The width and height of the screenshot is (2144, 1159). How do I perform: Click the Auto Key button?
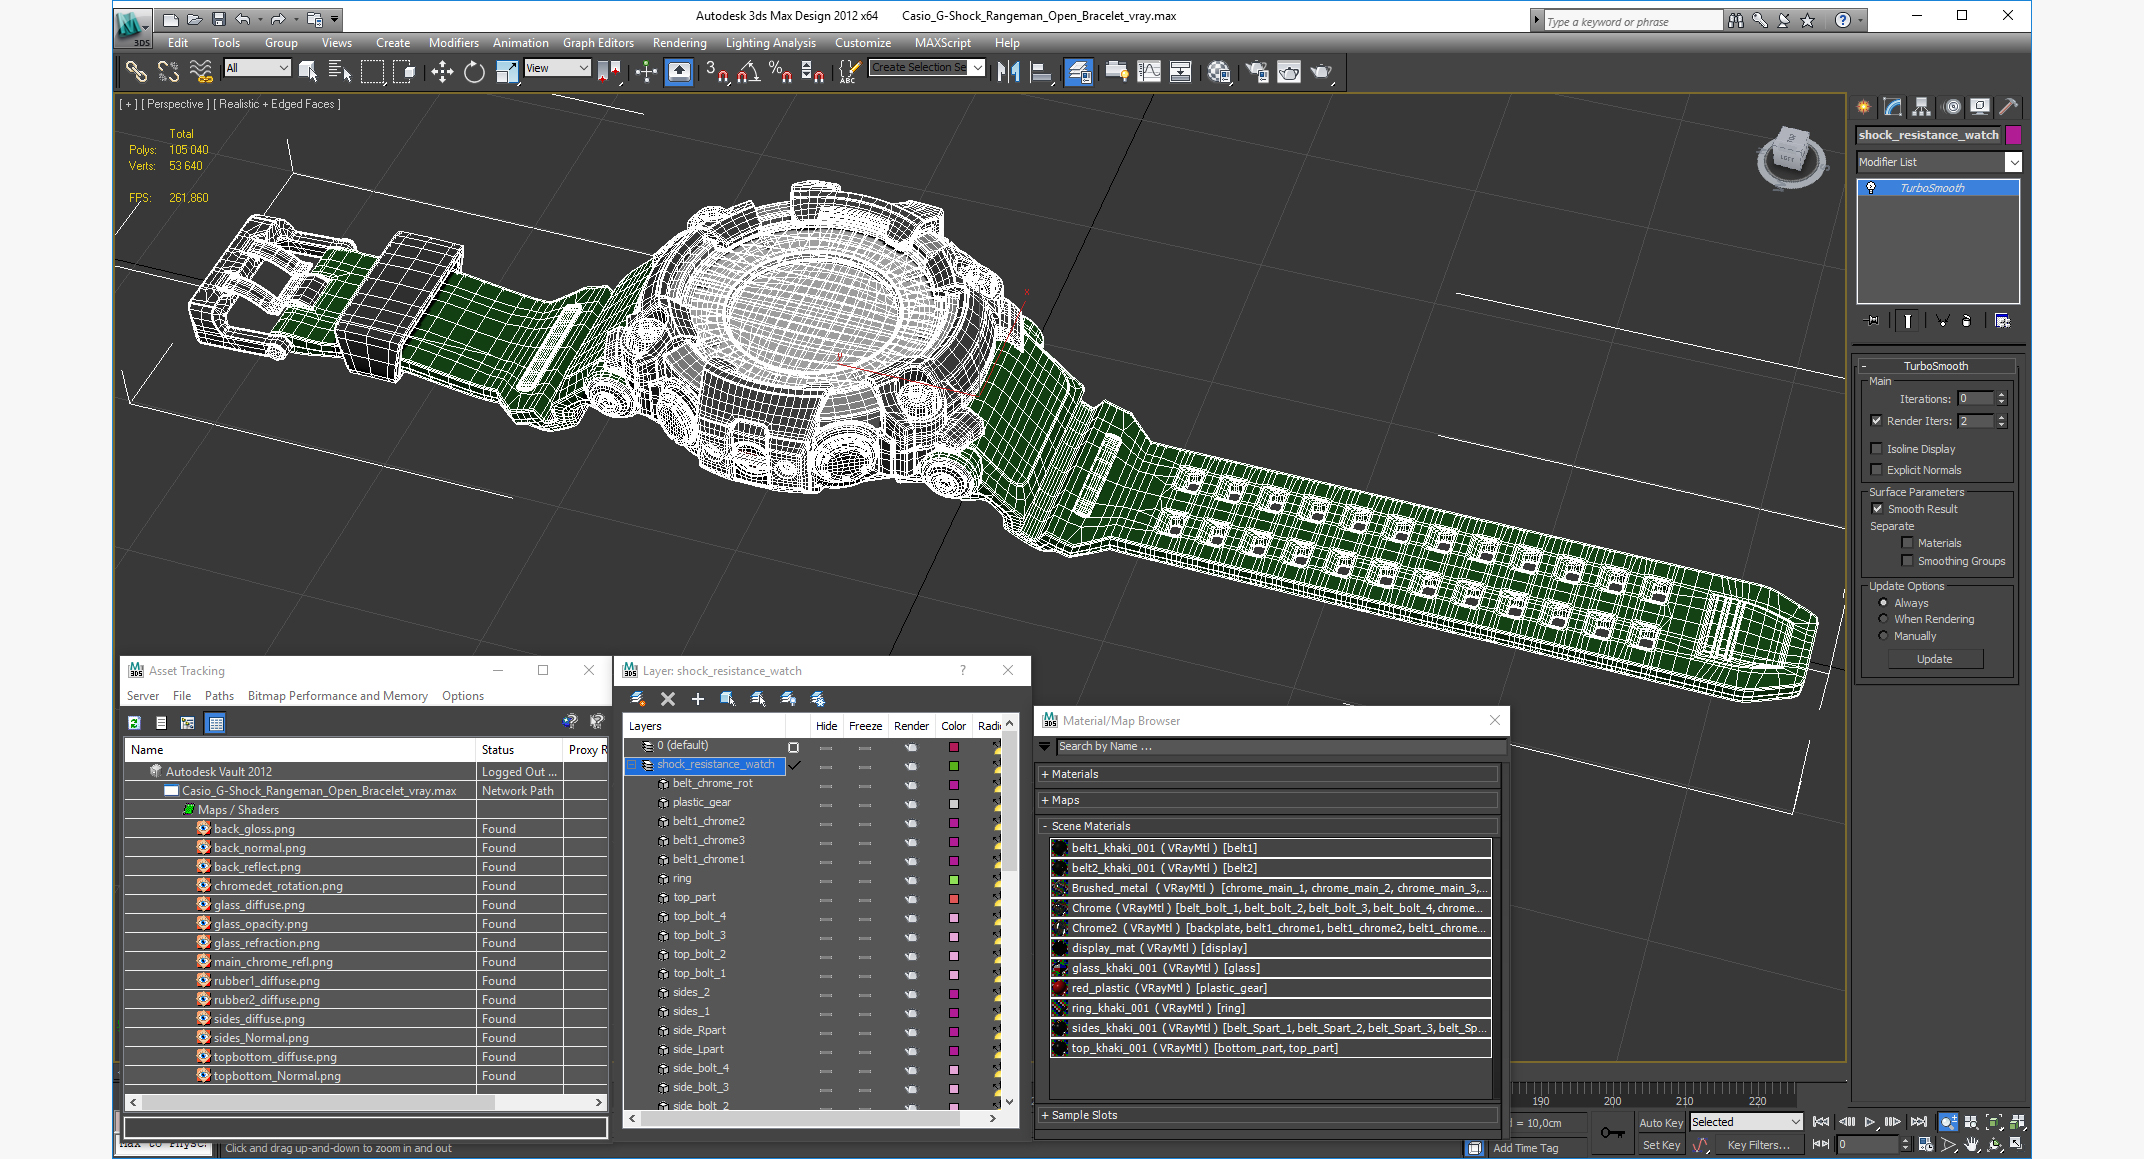1660,1123
